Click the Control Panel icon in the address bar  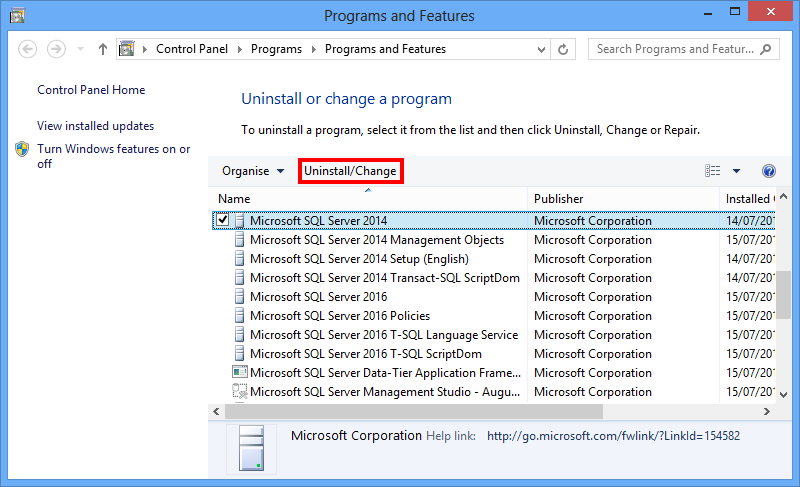tap(127, 49)
